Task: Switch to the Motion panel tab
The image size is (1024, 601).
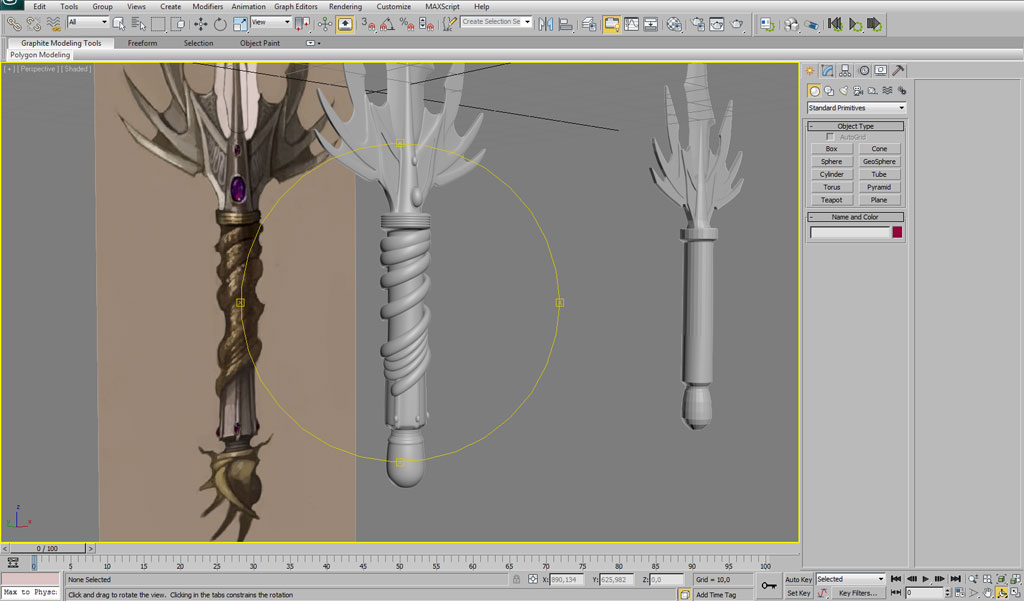Action: coord(863,71)
